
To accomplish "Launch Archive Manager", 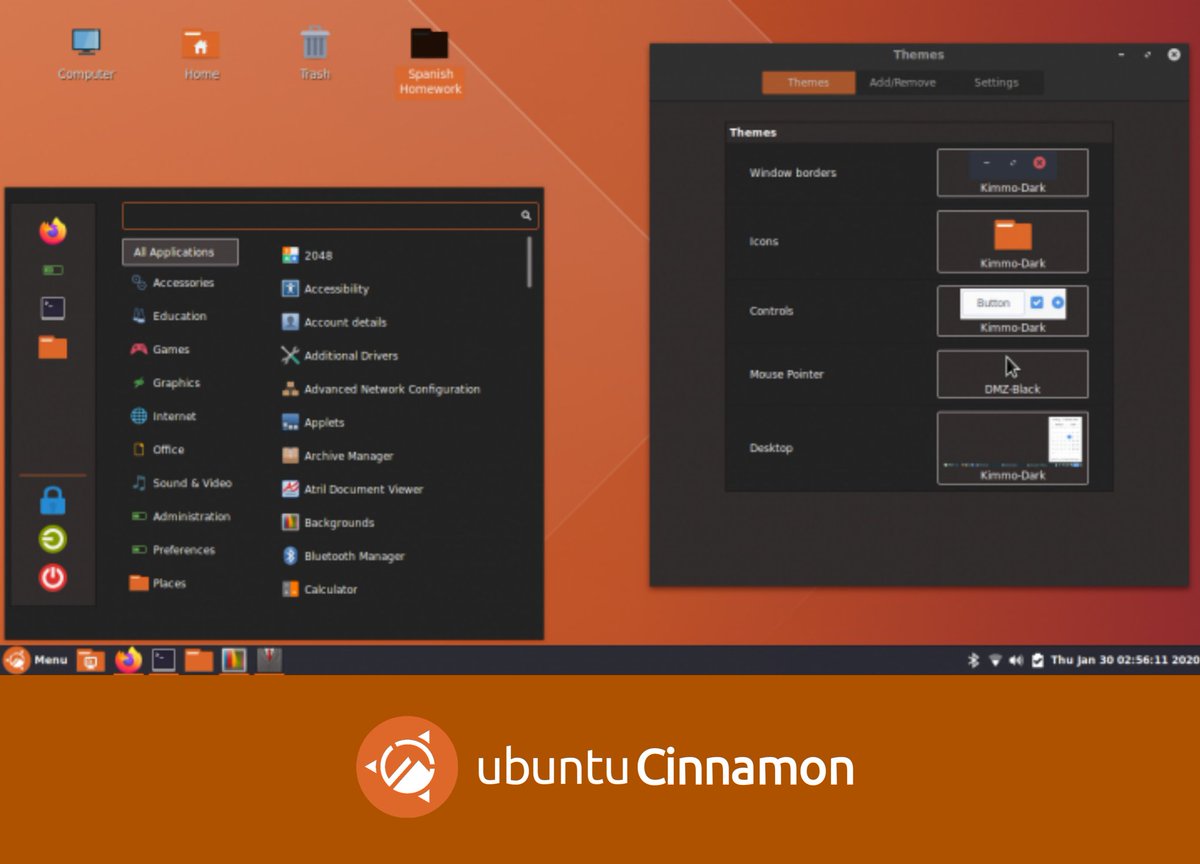I will (x=337, y=456).
